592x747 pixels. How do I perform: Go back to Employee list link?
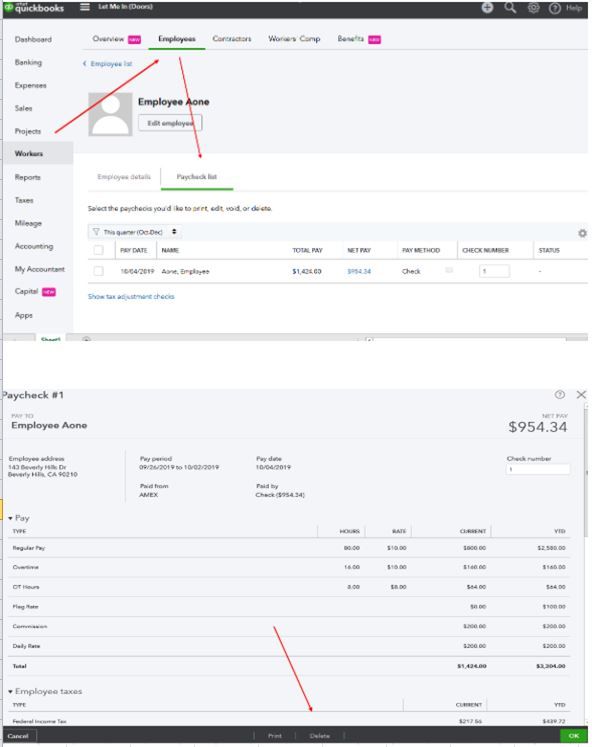pos(108,64)
